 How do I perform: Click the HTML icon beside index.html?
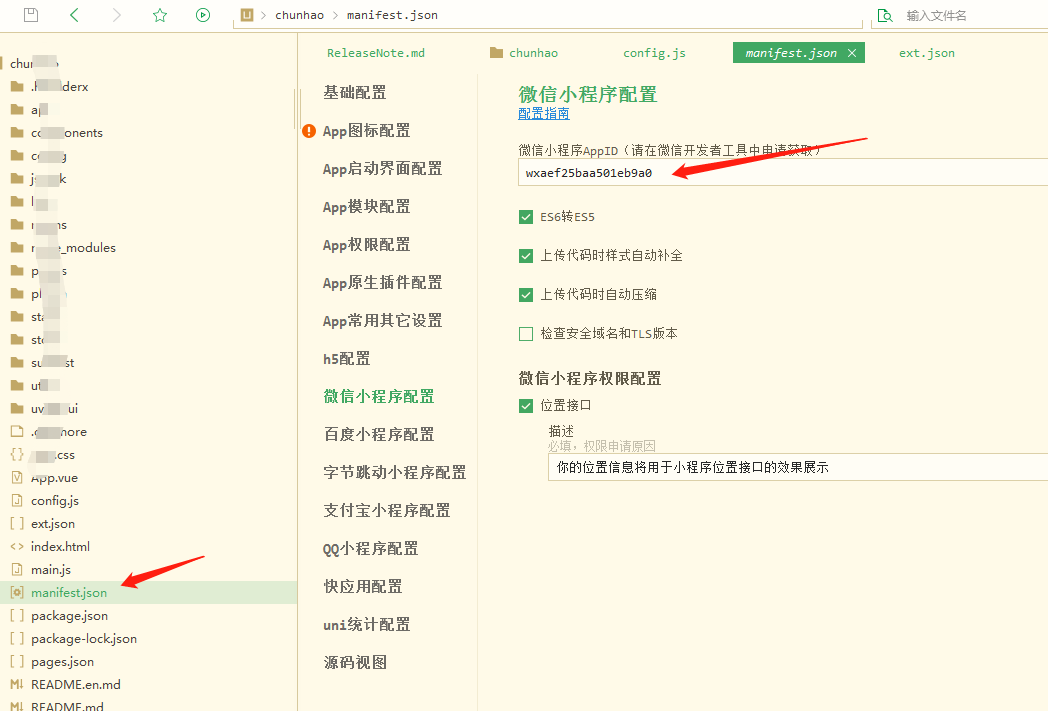point(17,547)
